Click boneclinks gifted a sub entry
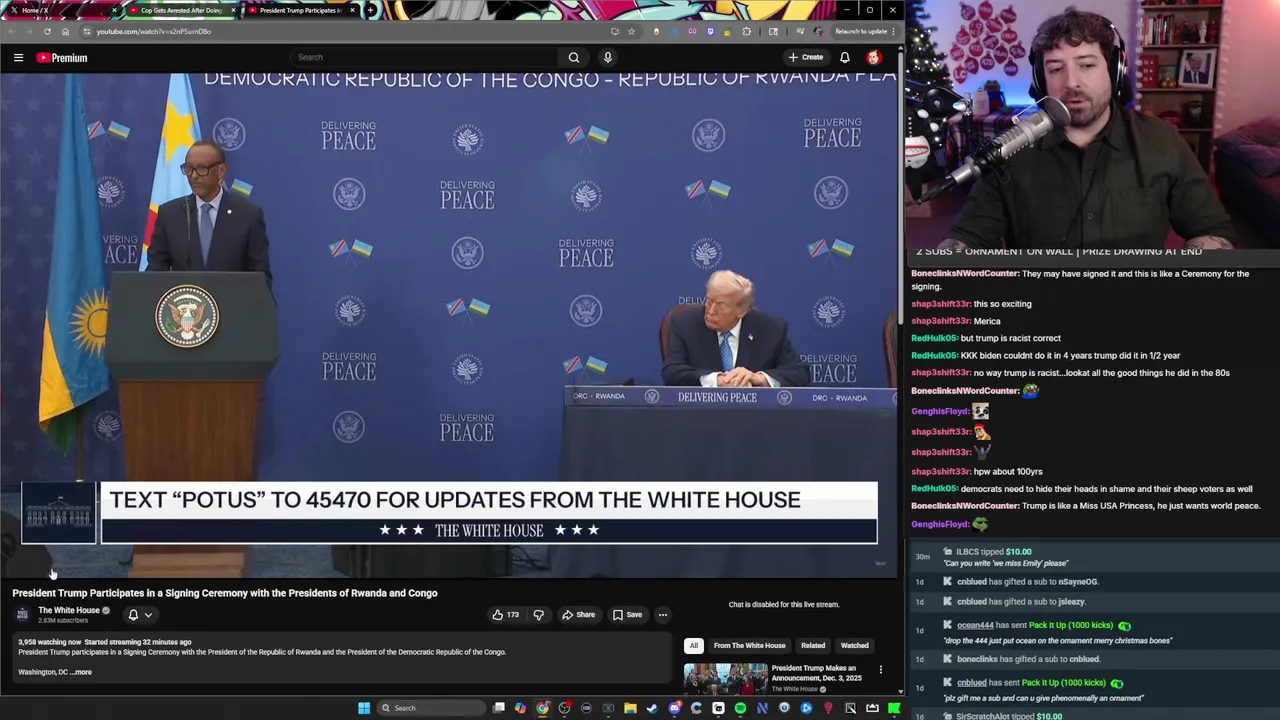Screen dimensions: 1280x720 pos(1093,659)
